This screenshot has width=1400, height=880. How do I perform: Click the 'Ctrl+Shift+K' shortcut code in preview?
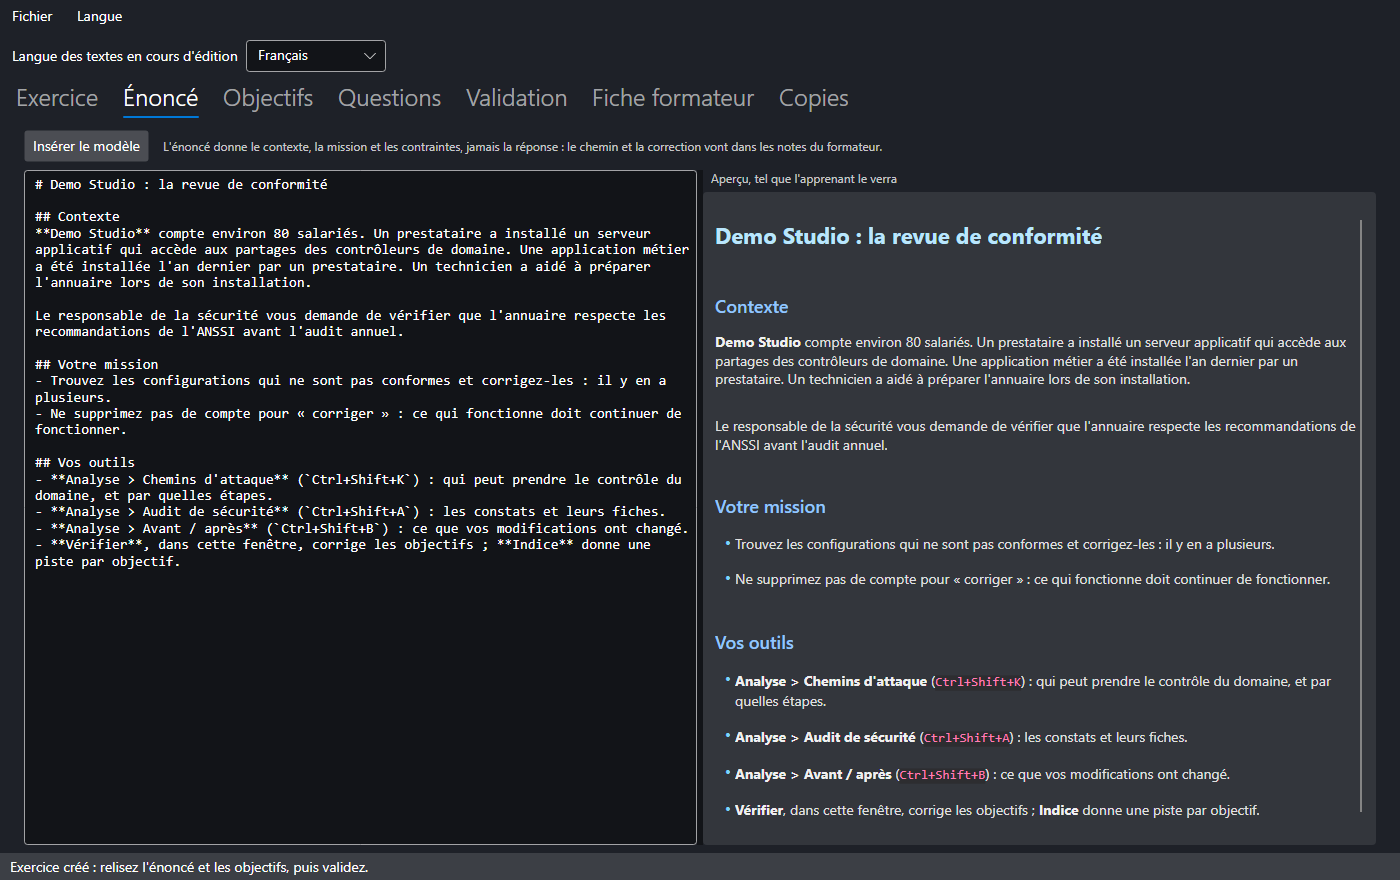click(979, 682)
